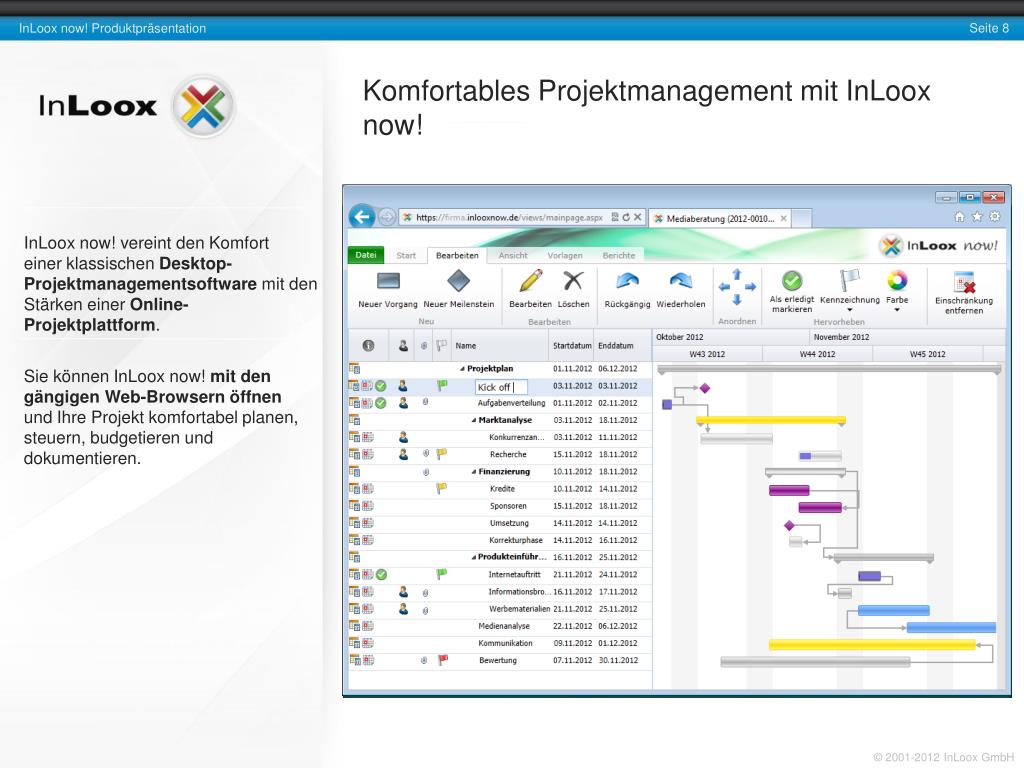
Task: Toggle the green done check in Aufgabenverteilung row
Action: (381, 403)
